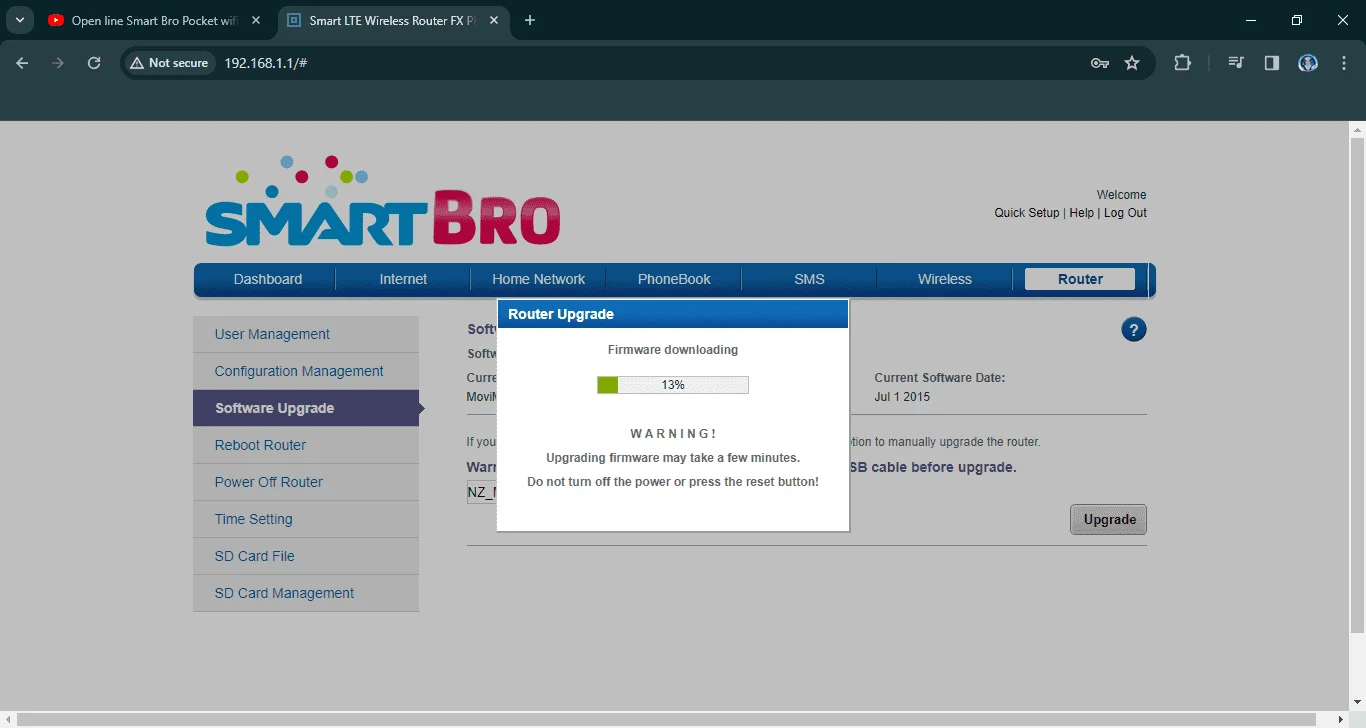Open the media control icon in toolbar
1366x728 pixels.
point(1237,63)
